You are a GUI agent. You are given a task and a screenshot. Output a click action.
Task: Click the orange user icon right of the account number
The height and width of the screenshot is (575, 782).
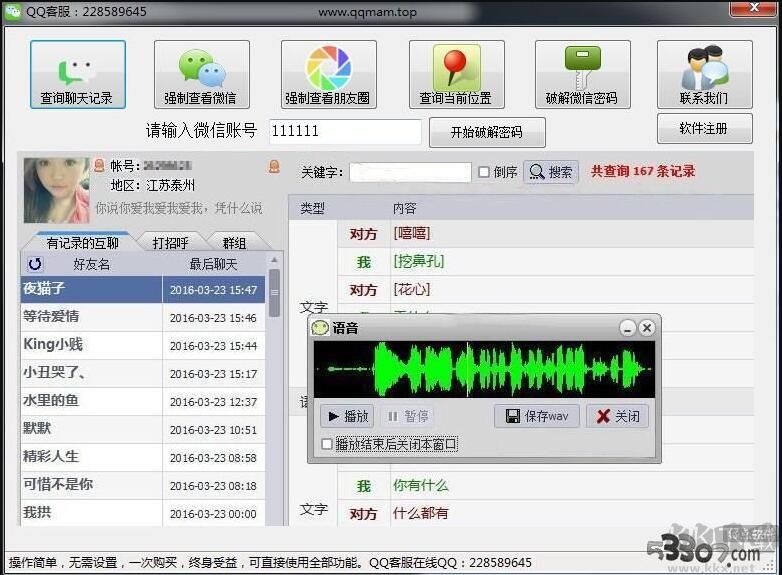[x=274, y=166]
